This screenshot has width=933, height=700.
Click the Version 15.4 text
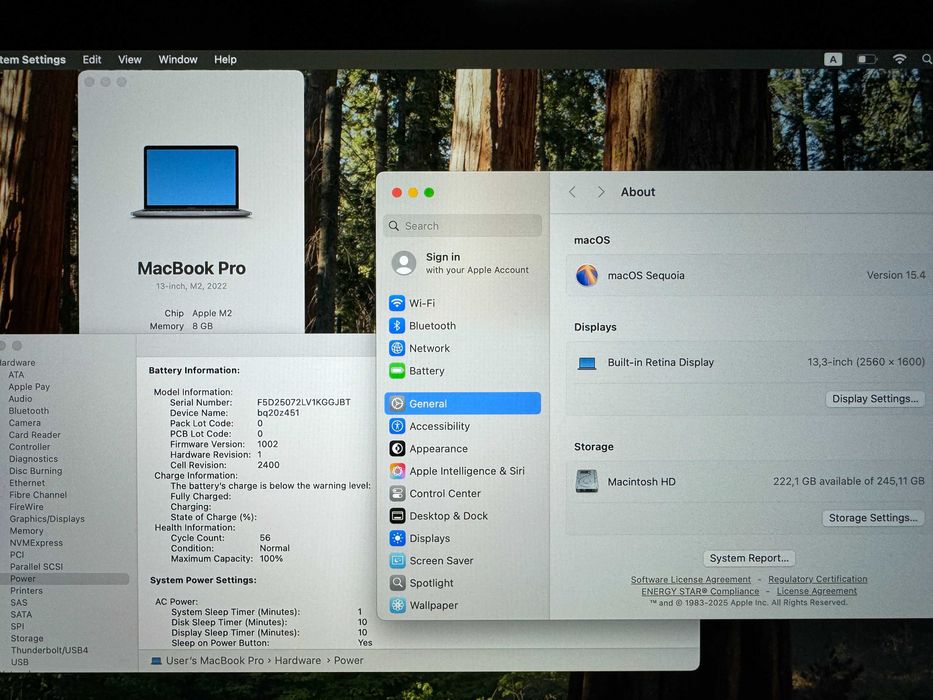click(896, 275)
